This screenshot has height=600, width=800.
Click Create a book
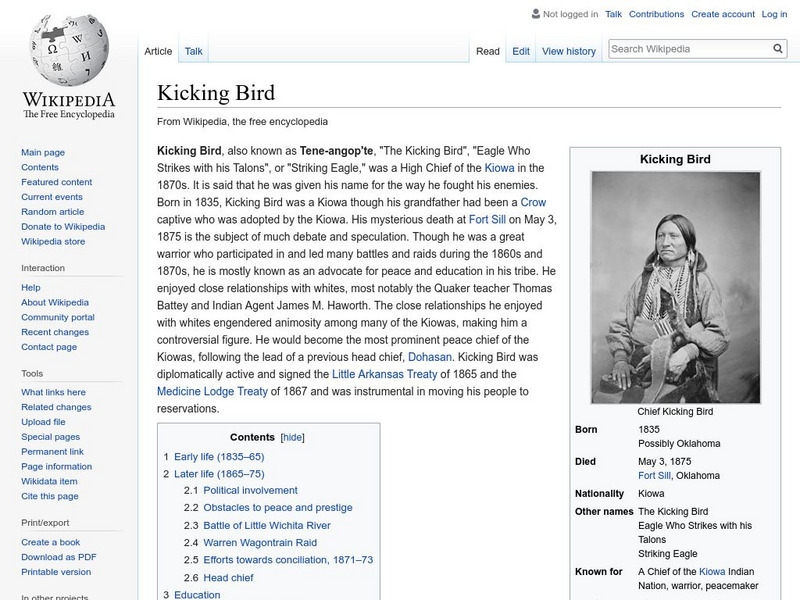tap(51, 542)
